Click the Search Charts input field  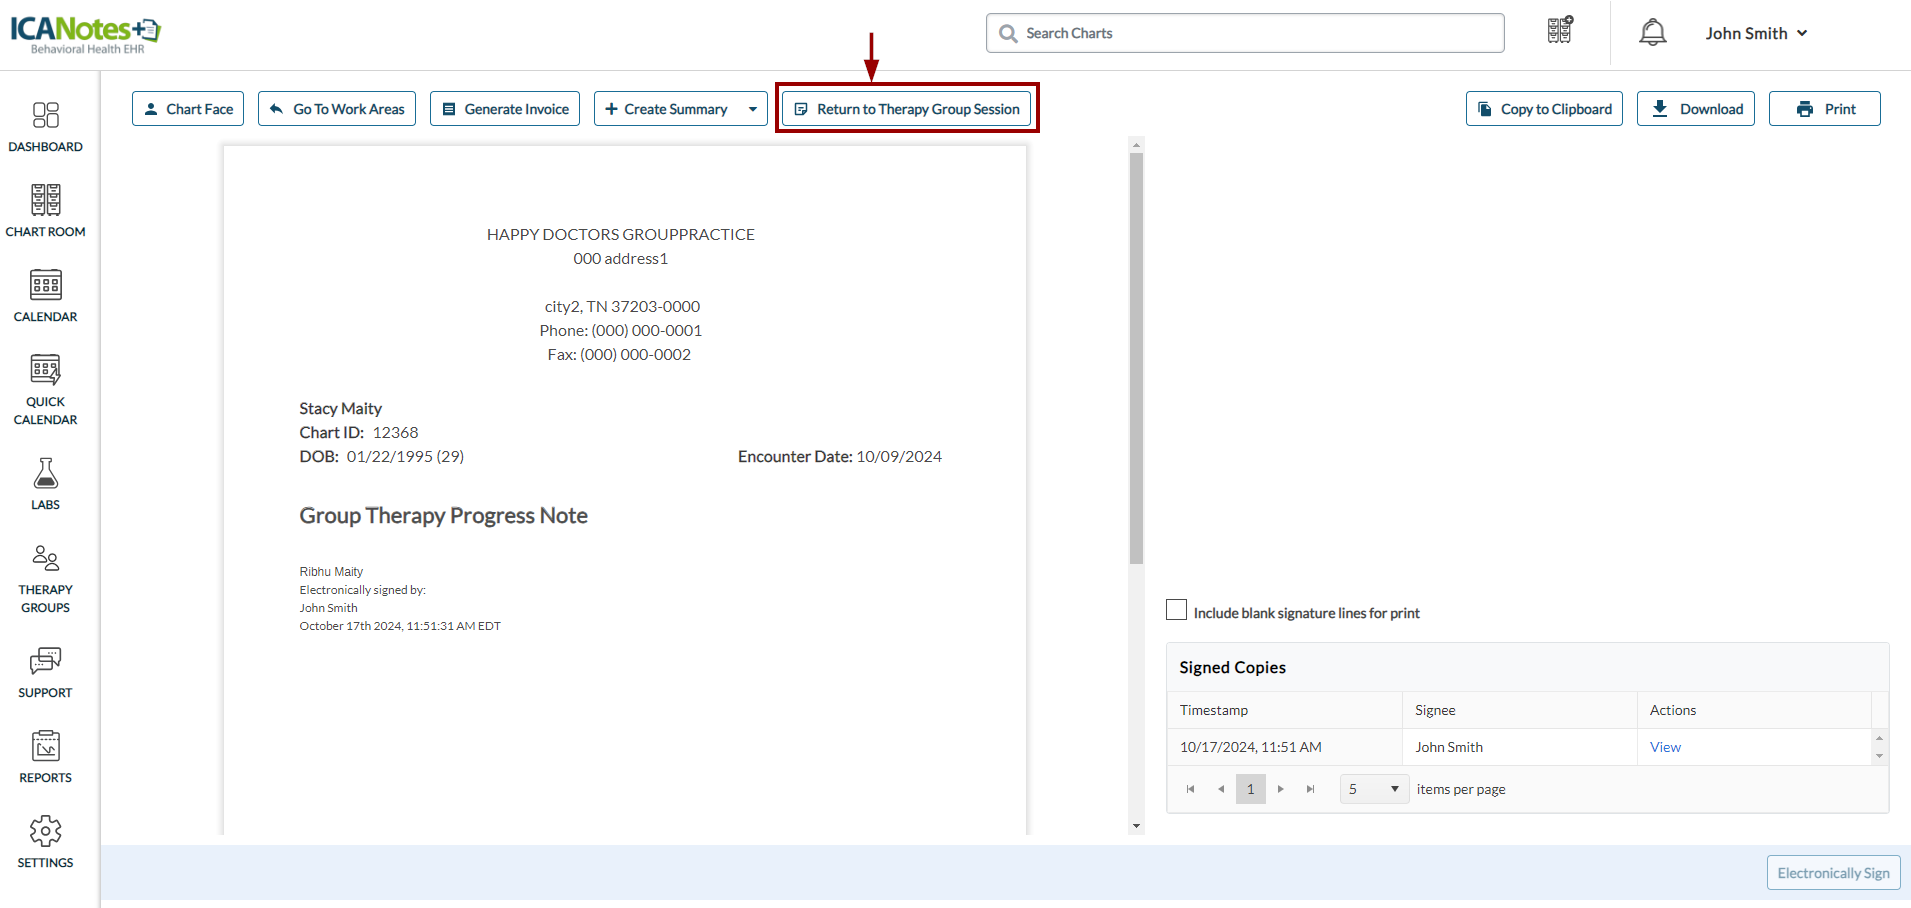coord(1245,33)
